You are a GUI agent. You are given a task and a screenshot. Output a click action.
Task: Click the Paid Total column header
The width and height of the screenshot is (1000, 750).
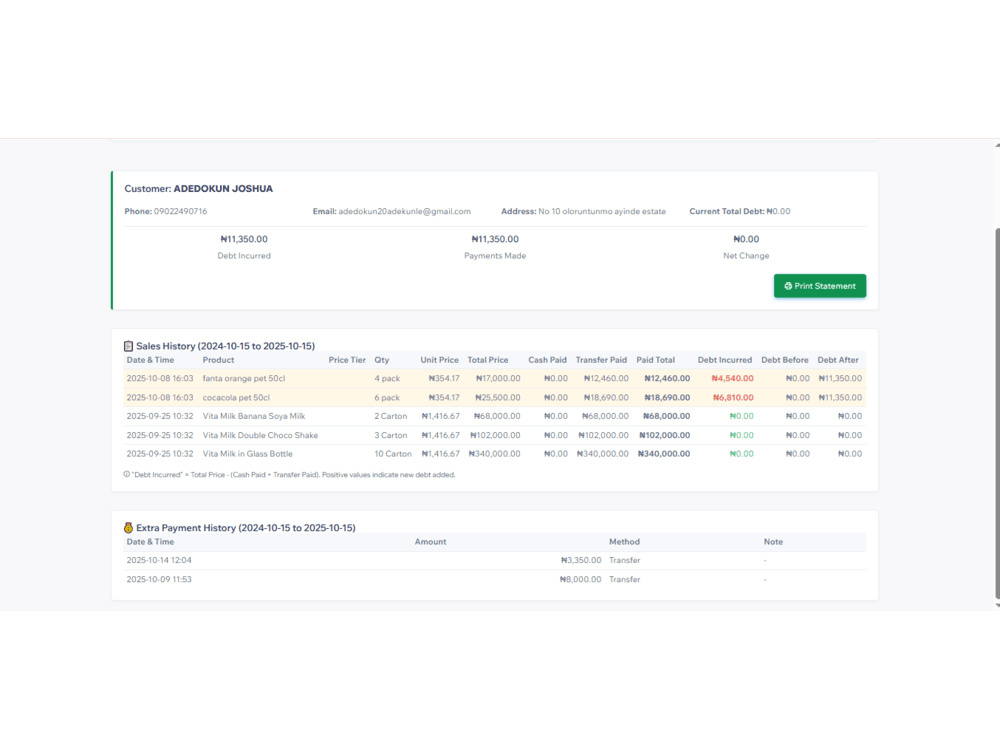[x=656, y=360]
